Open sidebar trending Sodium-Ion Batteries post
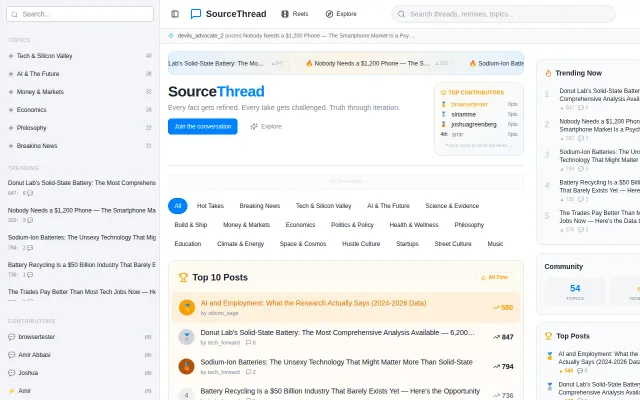Screen dimensions: 640x400 pyautogui.click(x=82, y=242)
